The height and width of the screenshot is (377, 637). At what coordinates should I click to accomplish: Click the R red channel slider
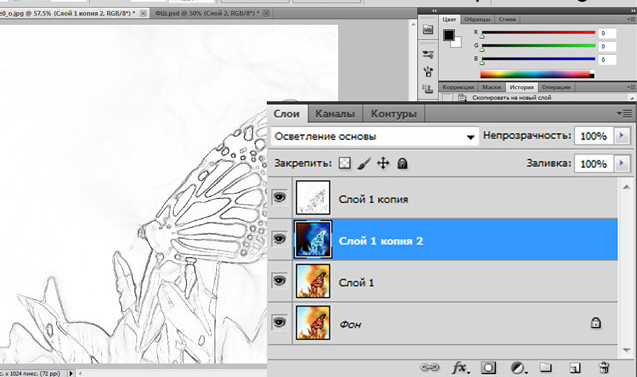[538, 32]
